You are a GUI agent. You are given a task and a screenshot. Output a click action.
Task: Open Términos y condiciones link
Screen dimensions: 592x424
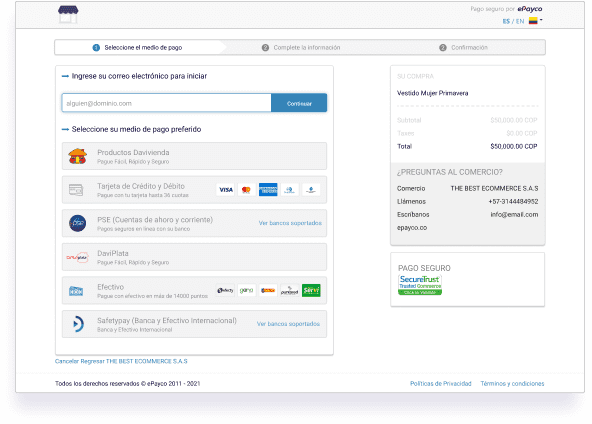coord(512,384)
